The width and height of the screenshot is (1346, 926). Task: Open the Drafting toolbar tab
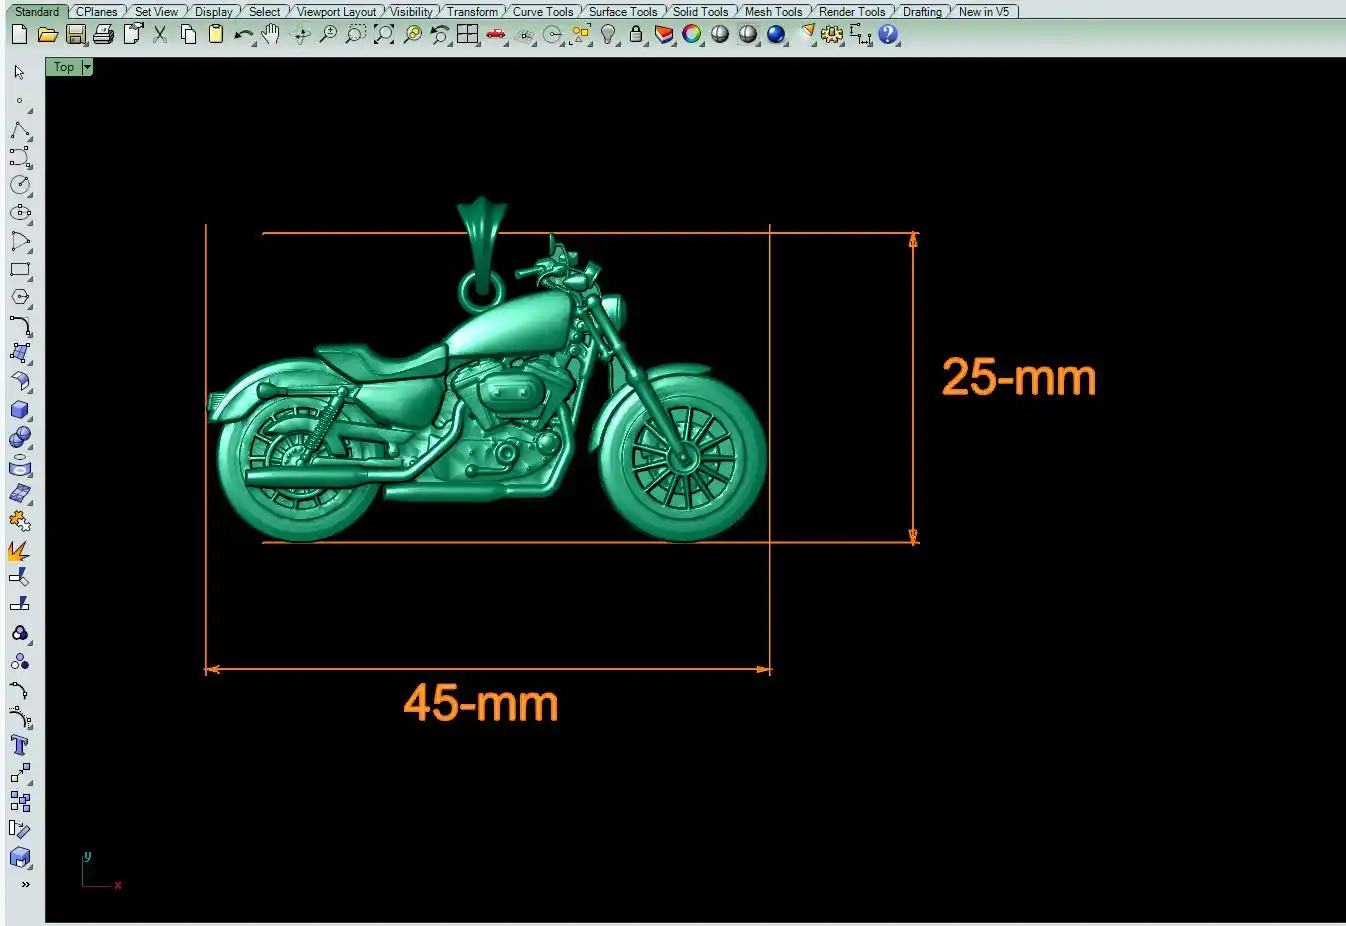point(921,12)
